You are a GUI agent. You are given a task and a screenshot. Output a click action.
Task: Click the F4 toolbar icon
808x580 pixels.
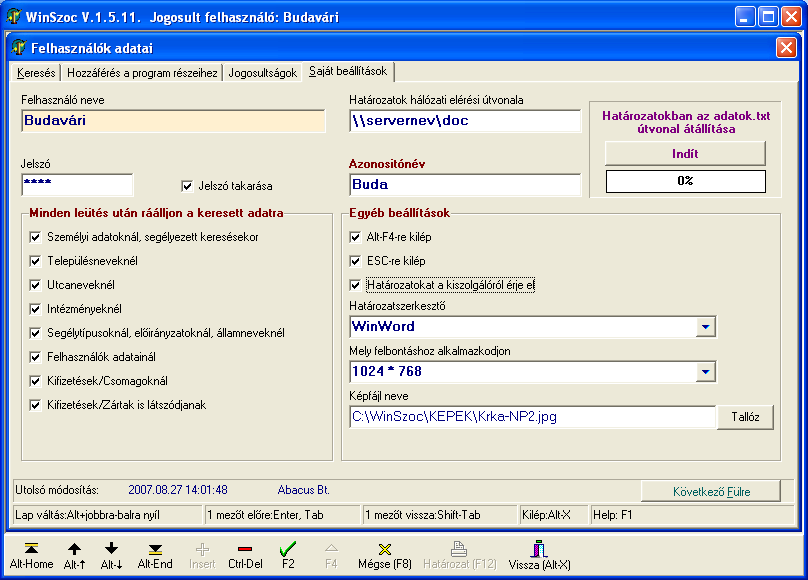[331, 549]
